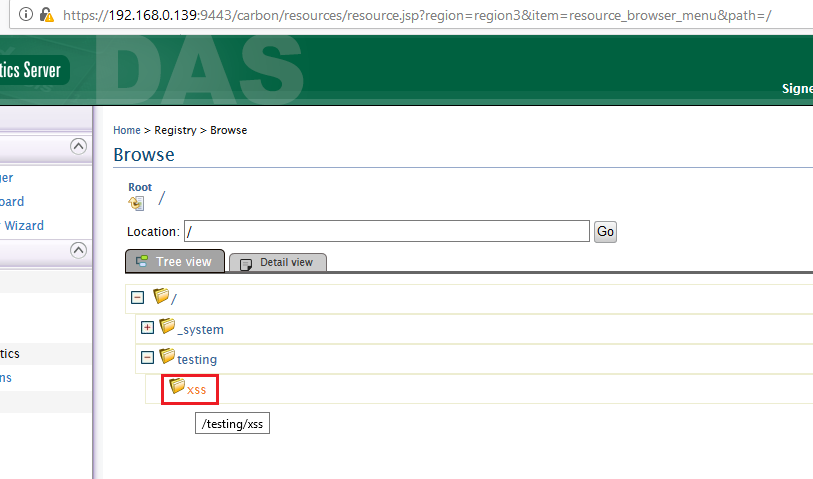
Task: Open the Home breadcrumb link
Action: [127, 130]
